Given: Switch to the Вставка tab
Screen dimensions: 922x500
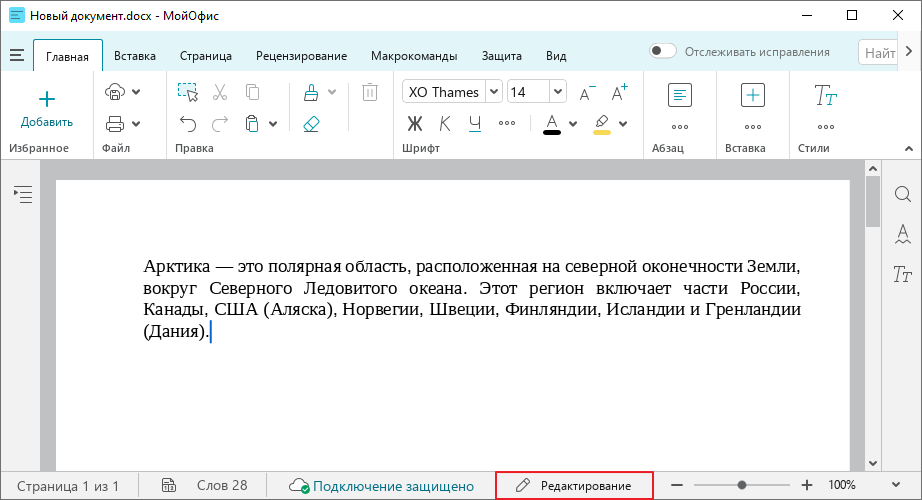Looking at the screenshot, I should 135,56.
